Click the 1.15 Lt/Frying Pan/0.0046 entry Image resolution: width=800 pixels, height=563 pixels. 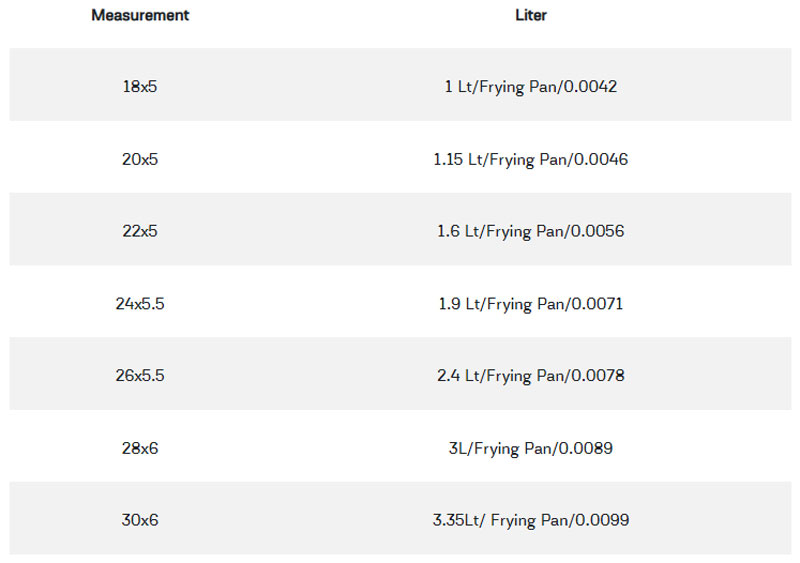[x=531, y=159]
